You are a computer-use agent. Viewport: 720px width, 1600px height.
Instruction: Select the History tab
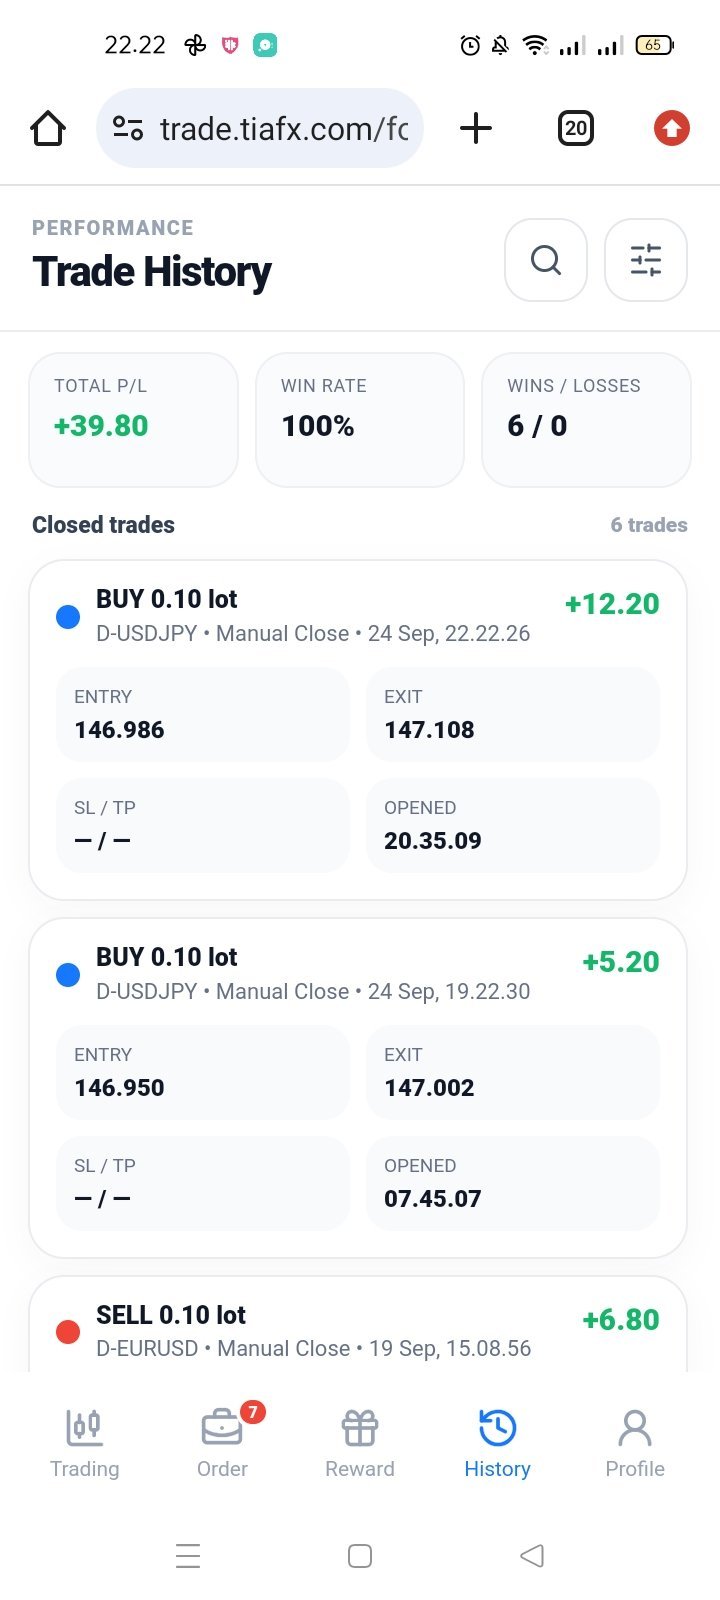click(497, 1444)
